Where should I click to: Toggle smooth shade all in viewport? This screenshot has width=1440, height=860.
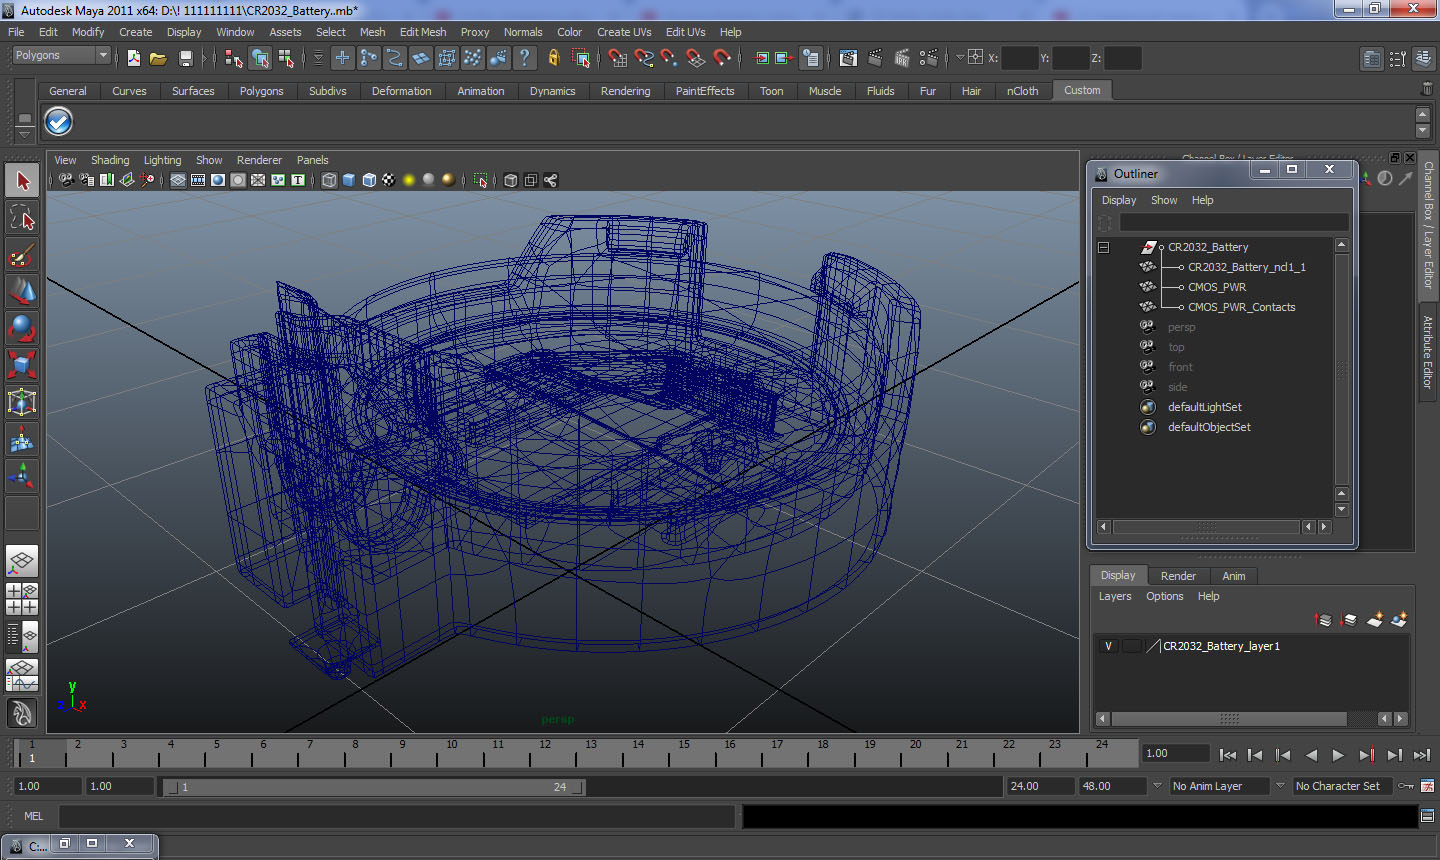coord(349,180)
